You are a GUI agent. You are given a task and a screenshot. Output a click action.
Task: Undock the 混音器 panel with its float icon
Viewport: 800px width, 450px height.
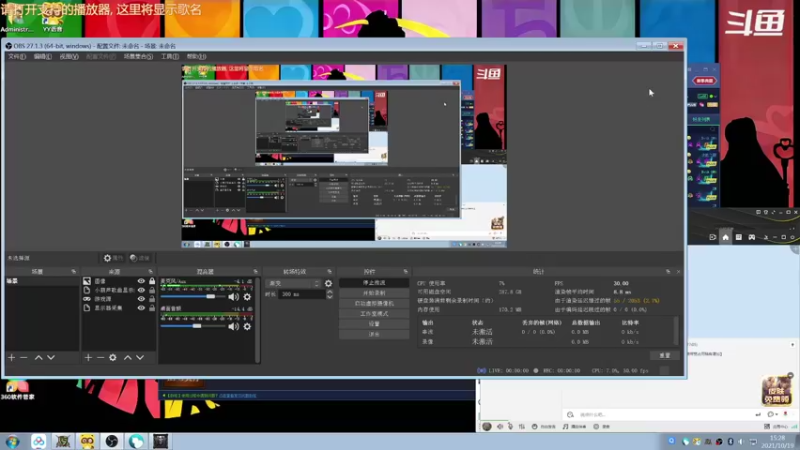(x=255, y=271)
